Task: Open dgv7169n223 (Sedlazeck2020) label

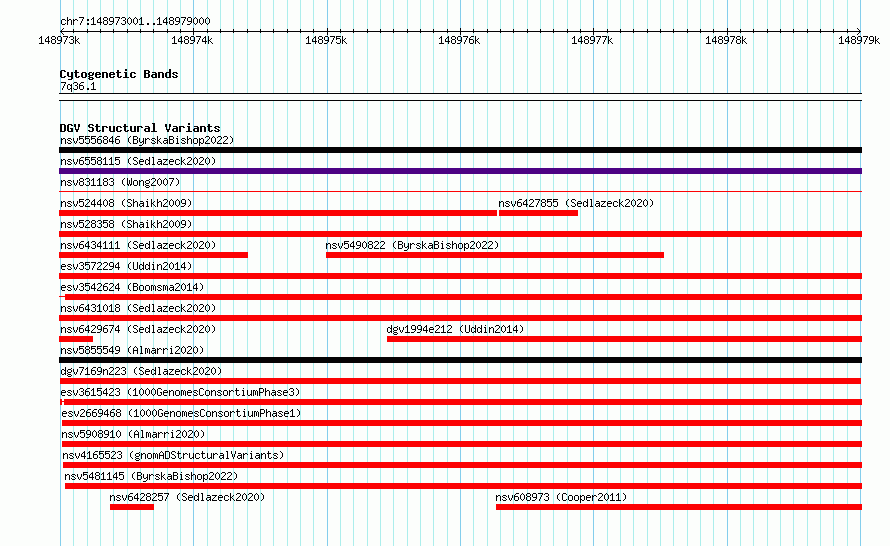Action: (x=141, y=371)
